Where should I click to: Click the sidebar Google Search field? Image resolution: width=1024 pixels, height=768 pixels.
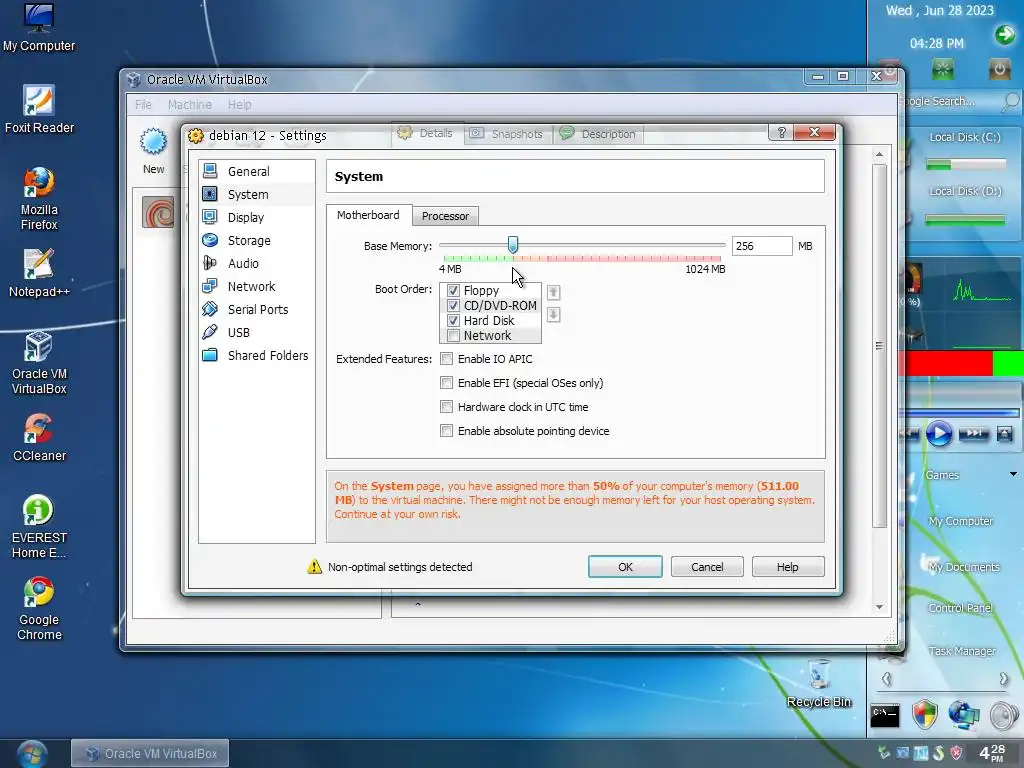tap(950, 101)
